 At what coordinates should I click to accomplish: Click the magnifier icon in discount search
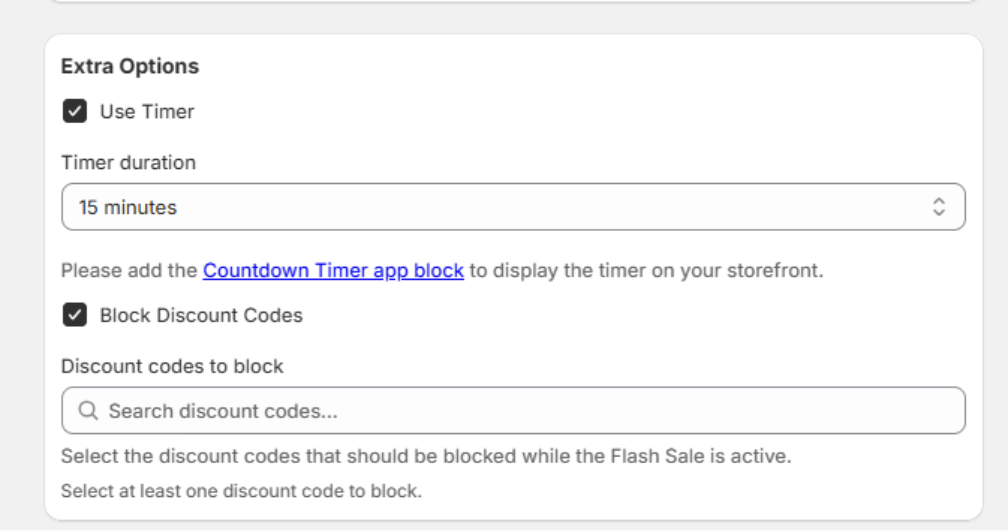(88, 410)
